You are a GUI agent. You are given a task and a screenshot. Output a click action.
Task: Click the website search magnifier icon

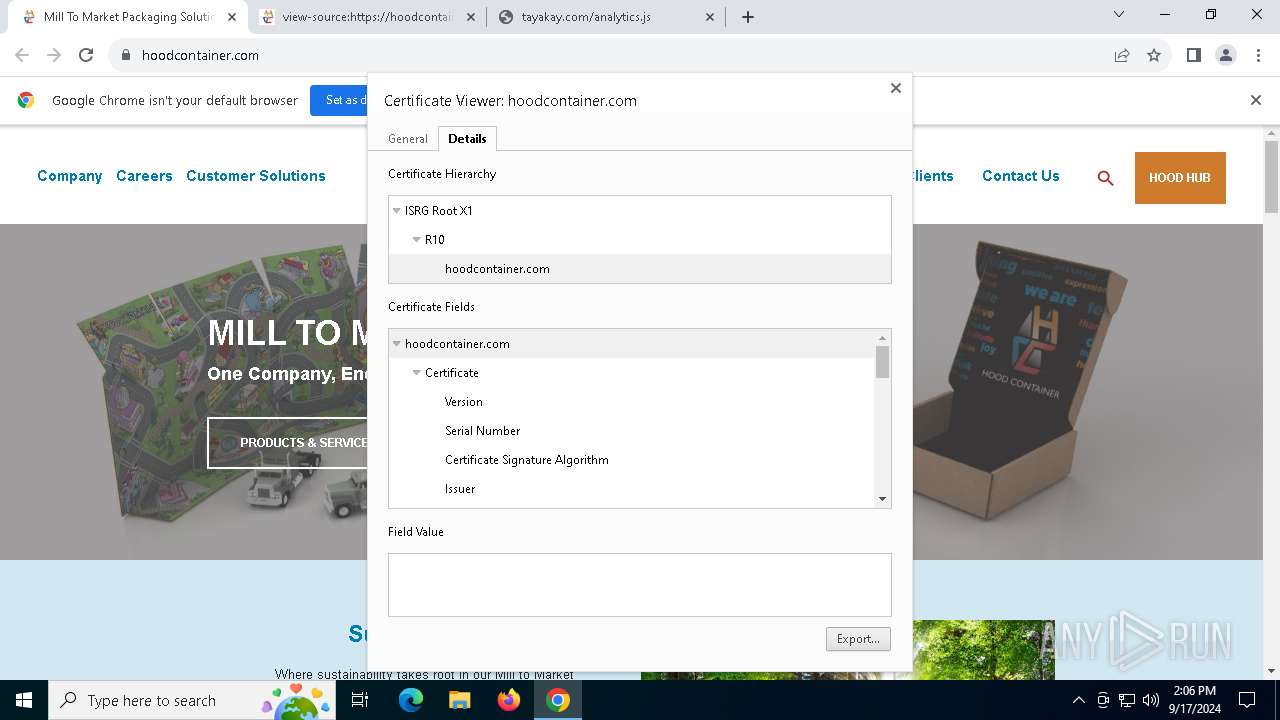[x=1105, y=178]
